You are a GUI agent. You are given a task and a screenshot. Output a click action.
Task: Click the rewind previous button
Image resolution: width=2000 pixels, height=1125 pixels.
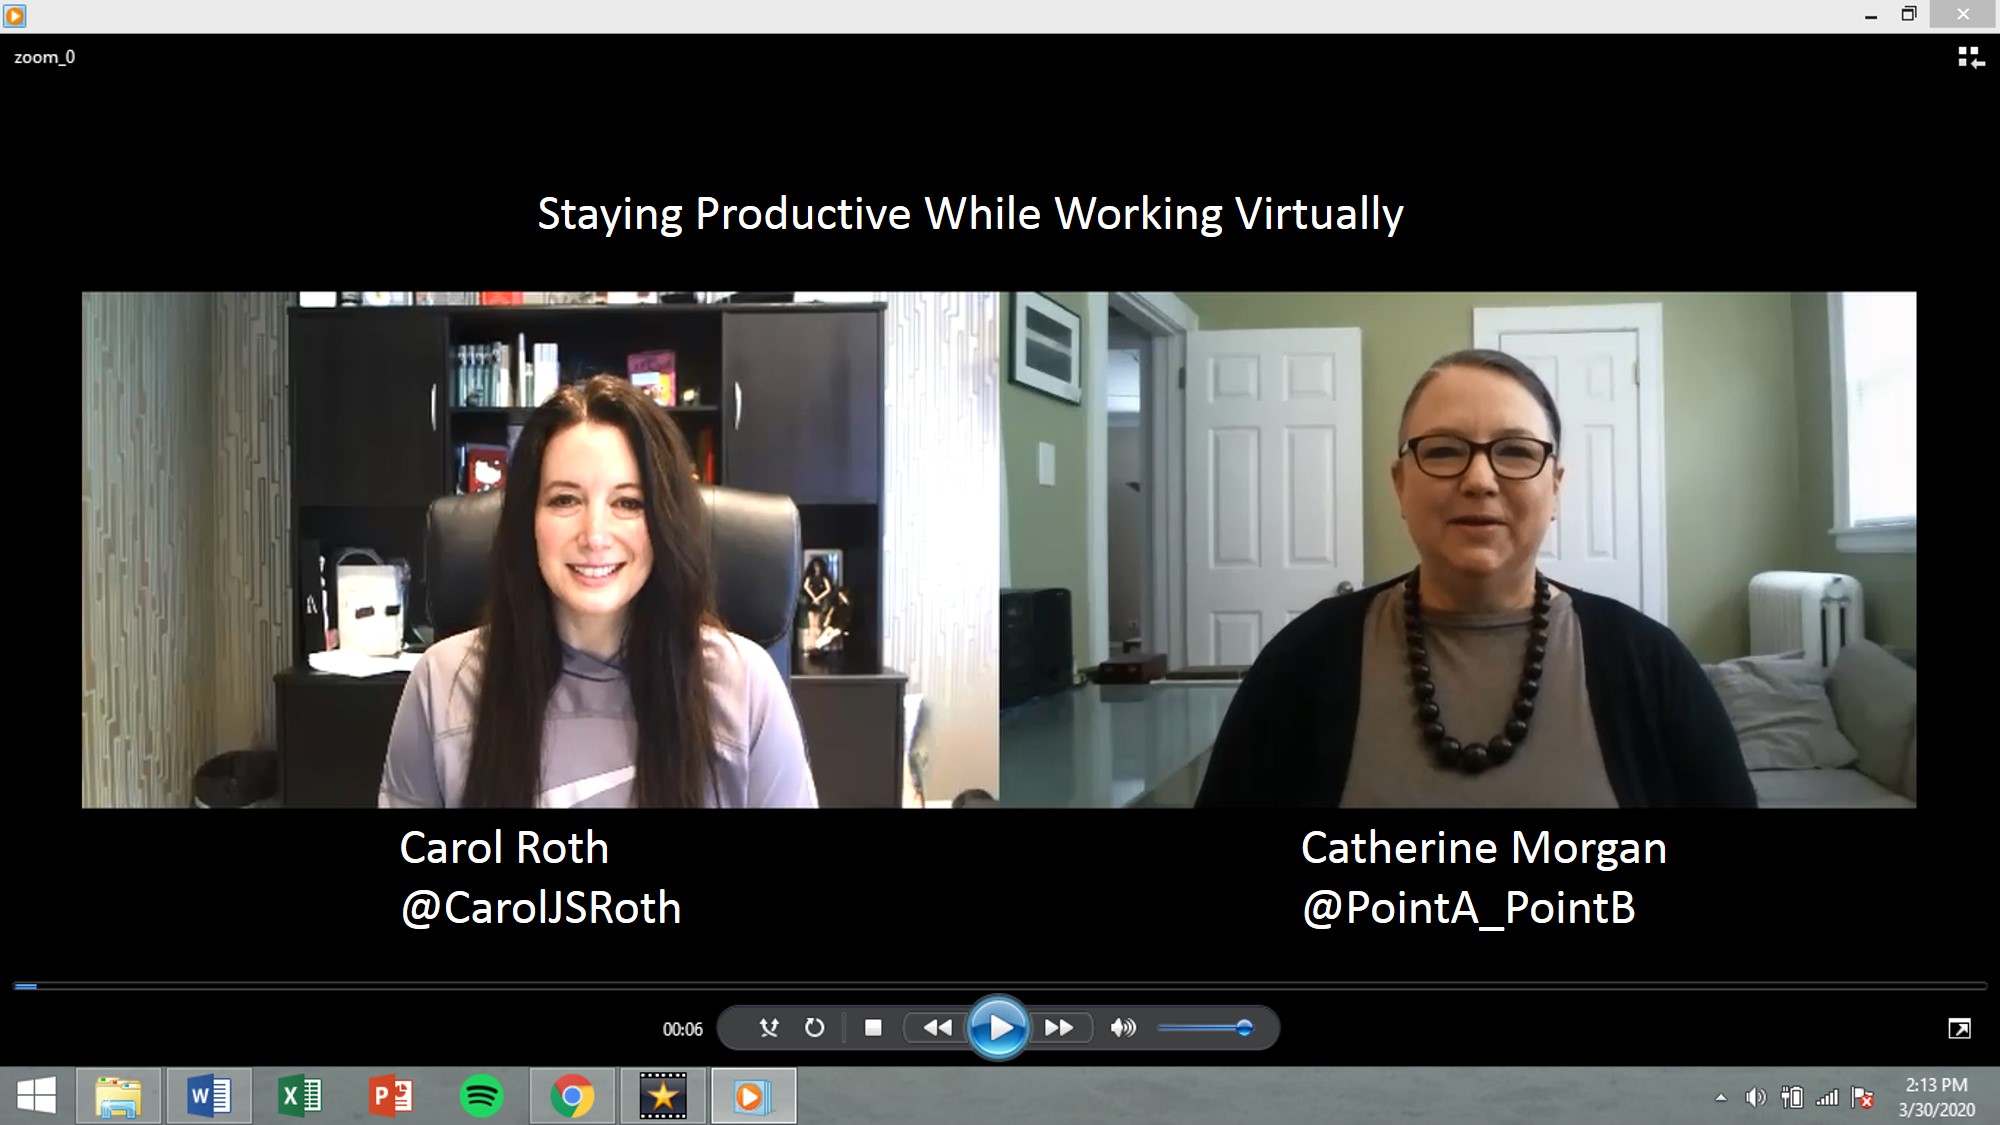pyautogui.click(x=937, y=1028)
